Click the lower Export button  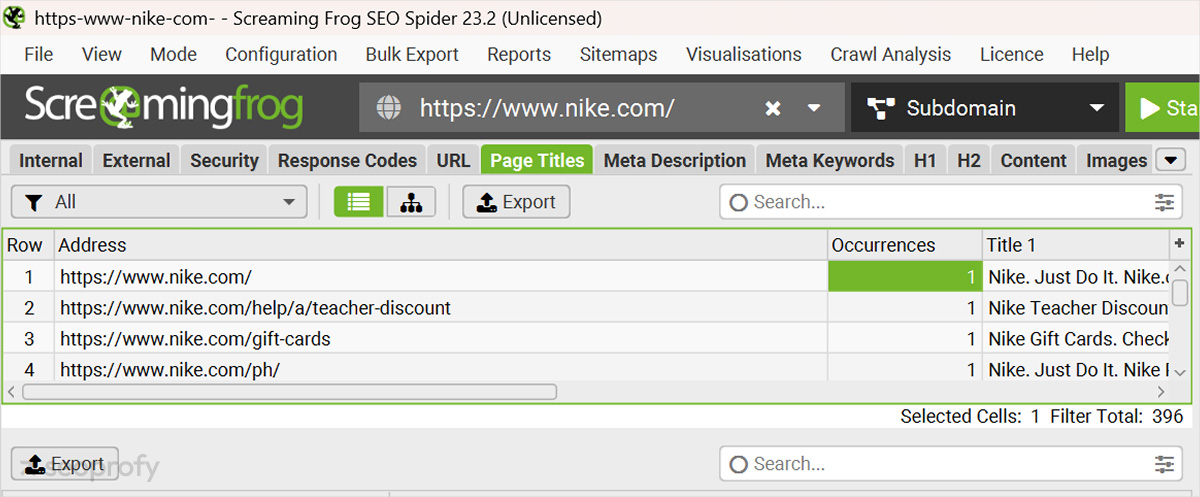click(65, 464)
